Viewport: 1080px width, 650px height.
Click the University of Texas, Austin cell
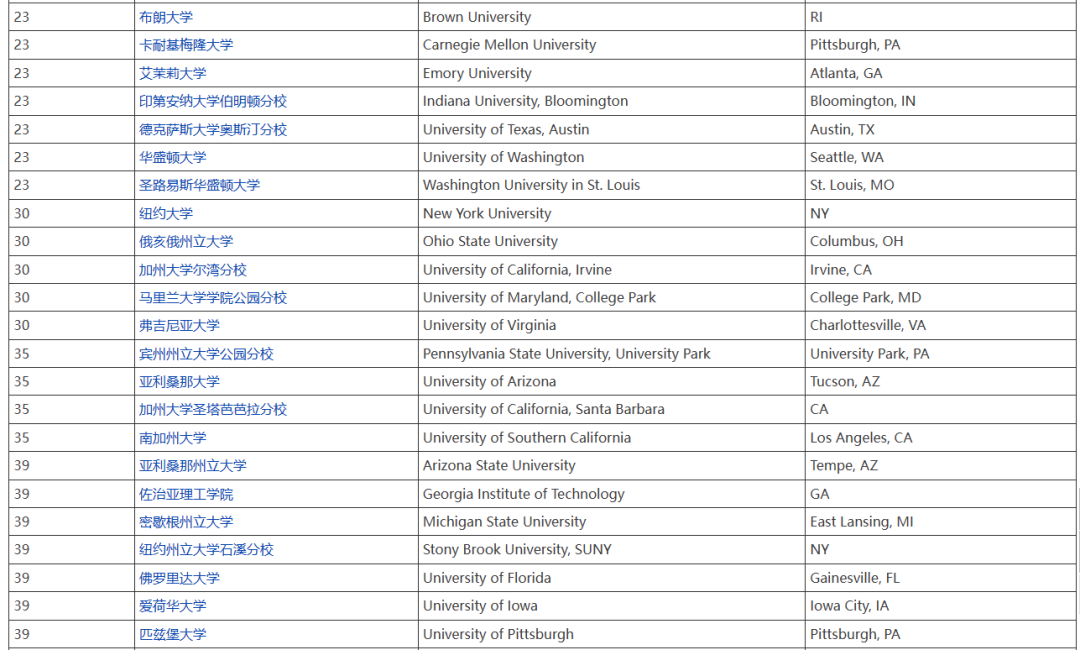(x=612, y=129)
